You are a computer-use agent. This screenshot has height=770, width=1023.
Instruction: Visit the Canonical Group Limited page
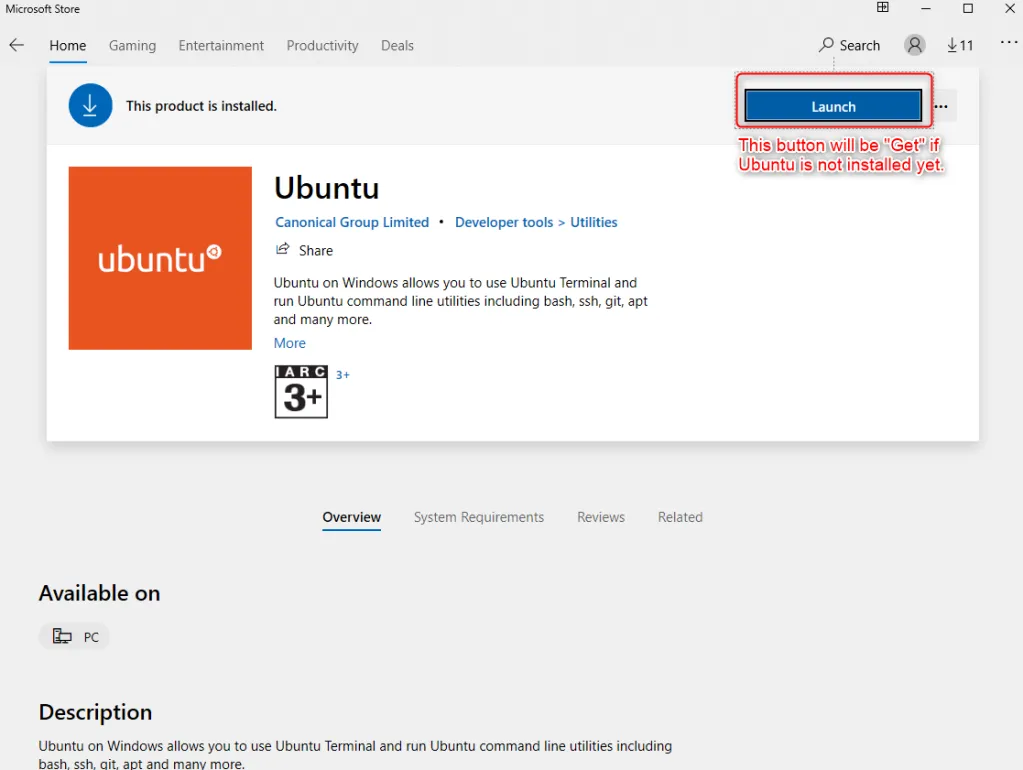[351, 222]
